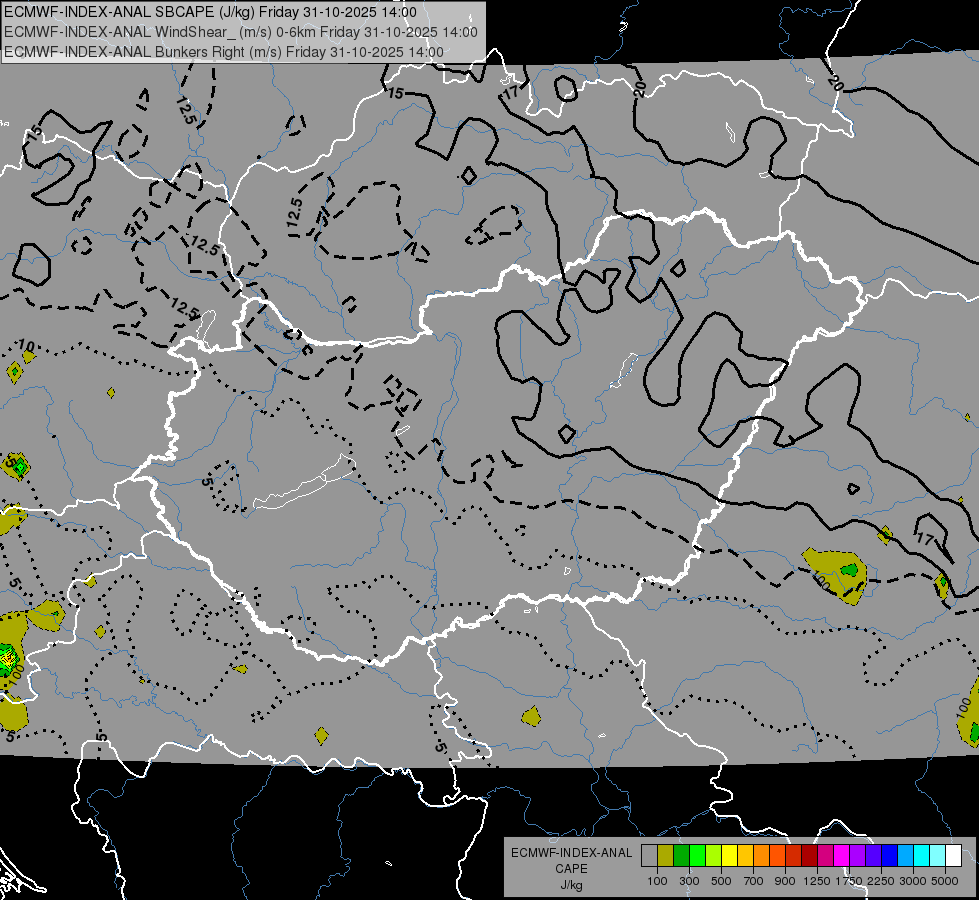Click the yellow-green lime legend swatch

tap(713, 855)
